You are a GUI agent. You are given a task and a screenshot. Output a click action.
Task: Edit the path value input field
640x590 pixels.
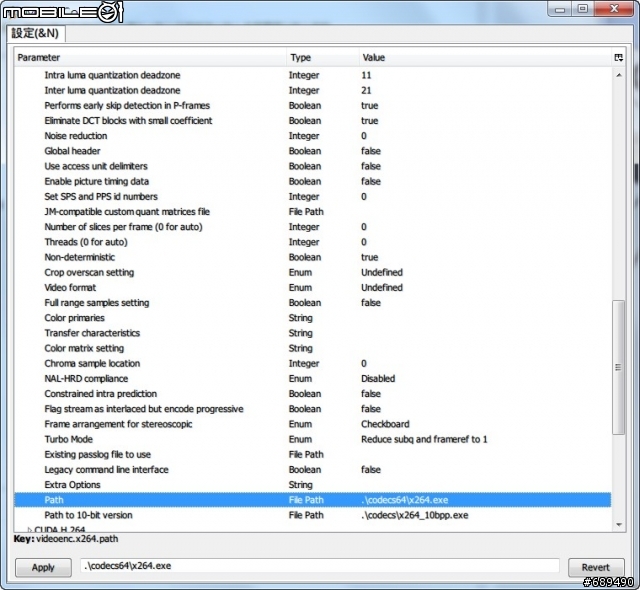(320, 566)
